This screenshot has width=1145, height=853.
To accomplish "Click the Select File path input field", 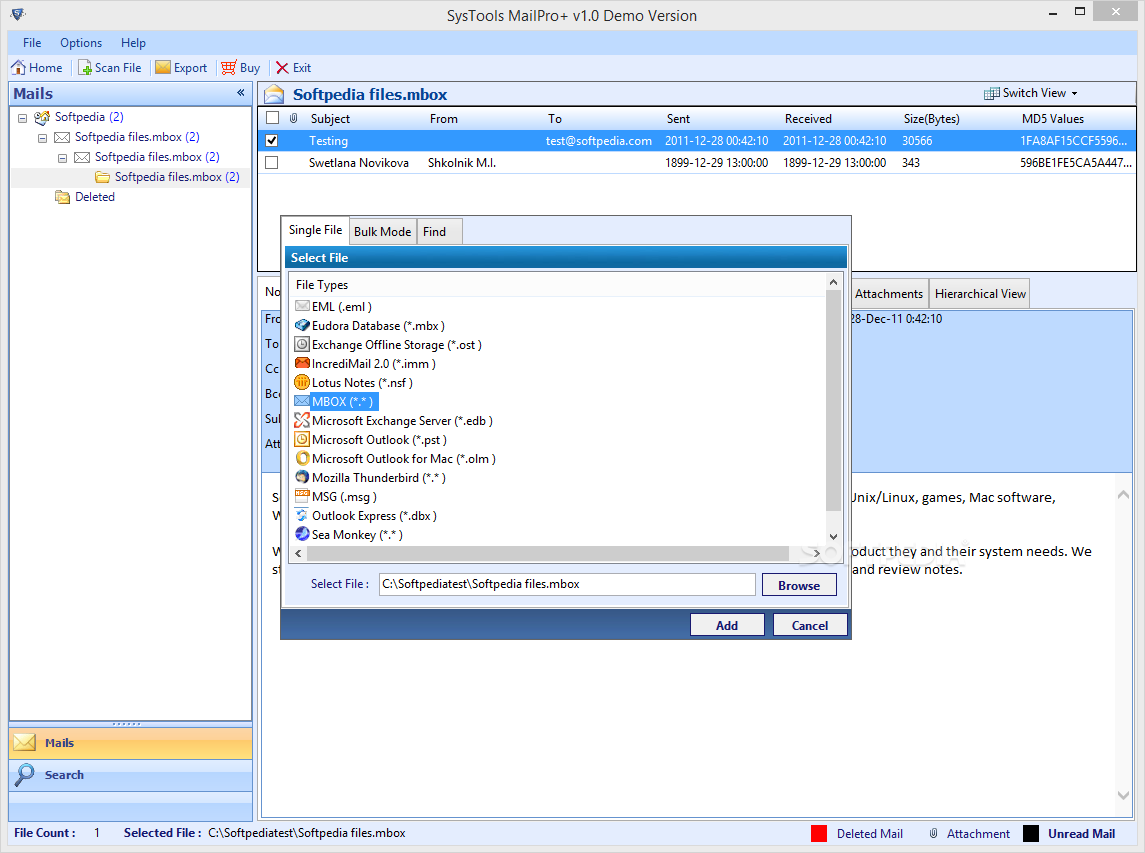I will pos(567,584).
